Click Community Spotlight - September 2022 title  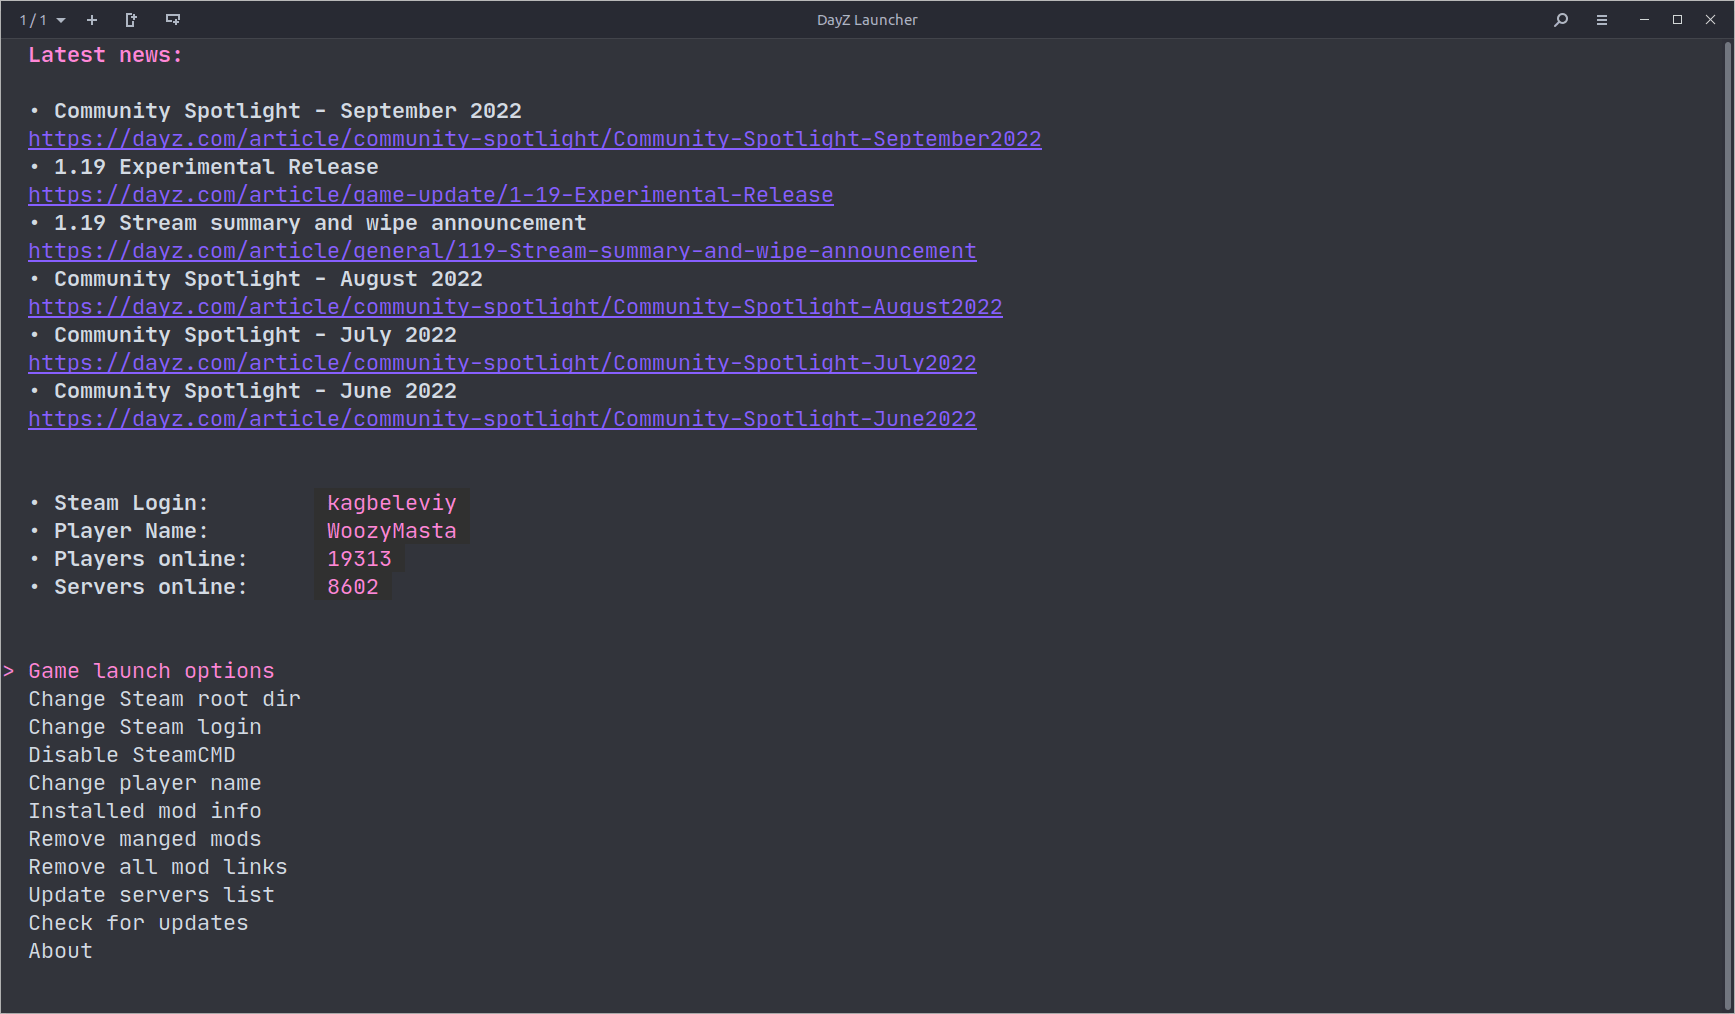click(x=288, y=111)
